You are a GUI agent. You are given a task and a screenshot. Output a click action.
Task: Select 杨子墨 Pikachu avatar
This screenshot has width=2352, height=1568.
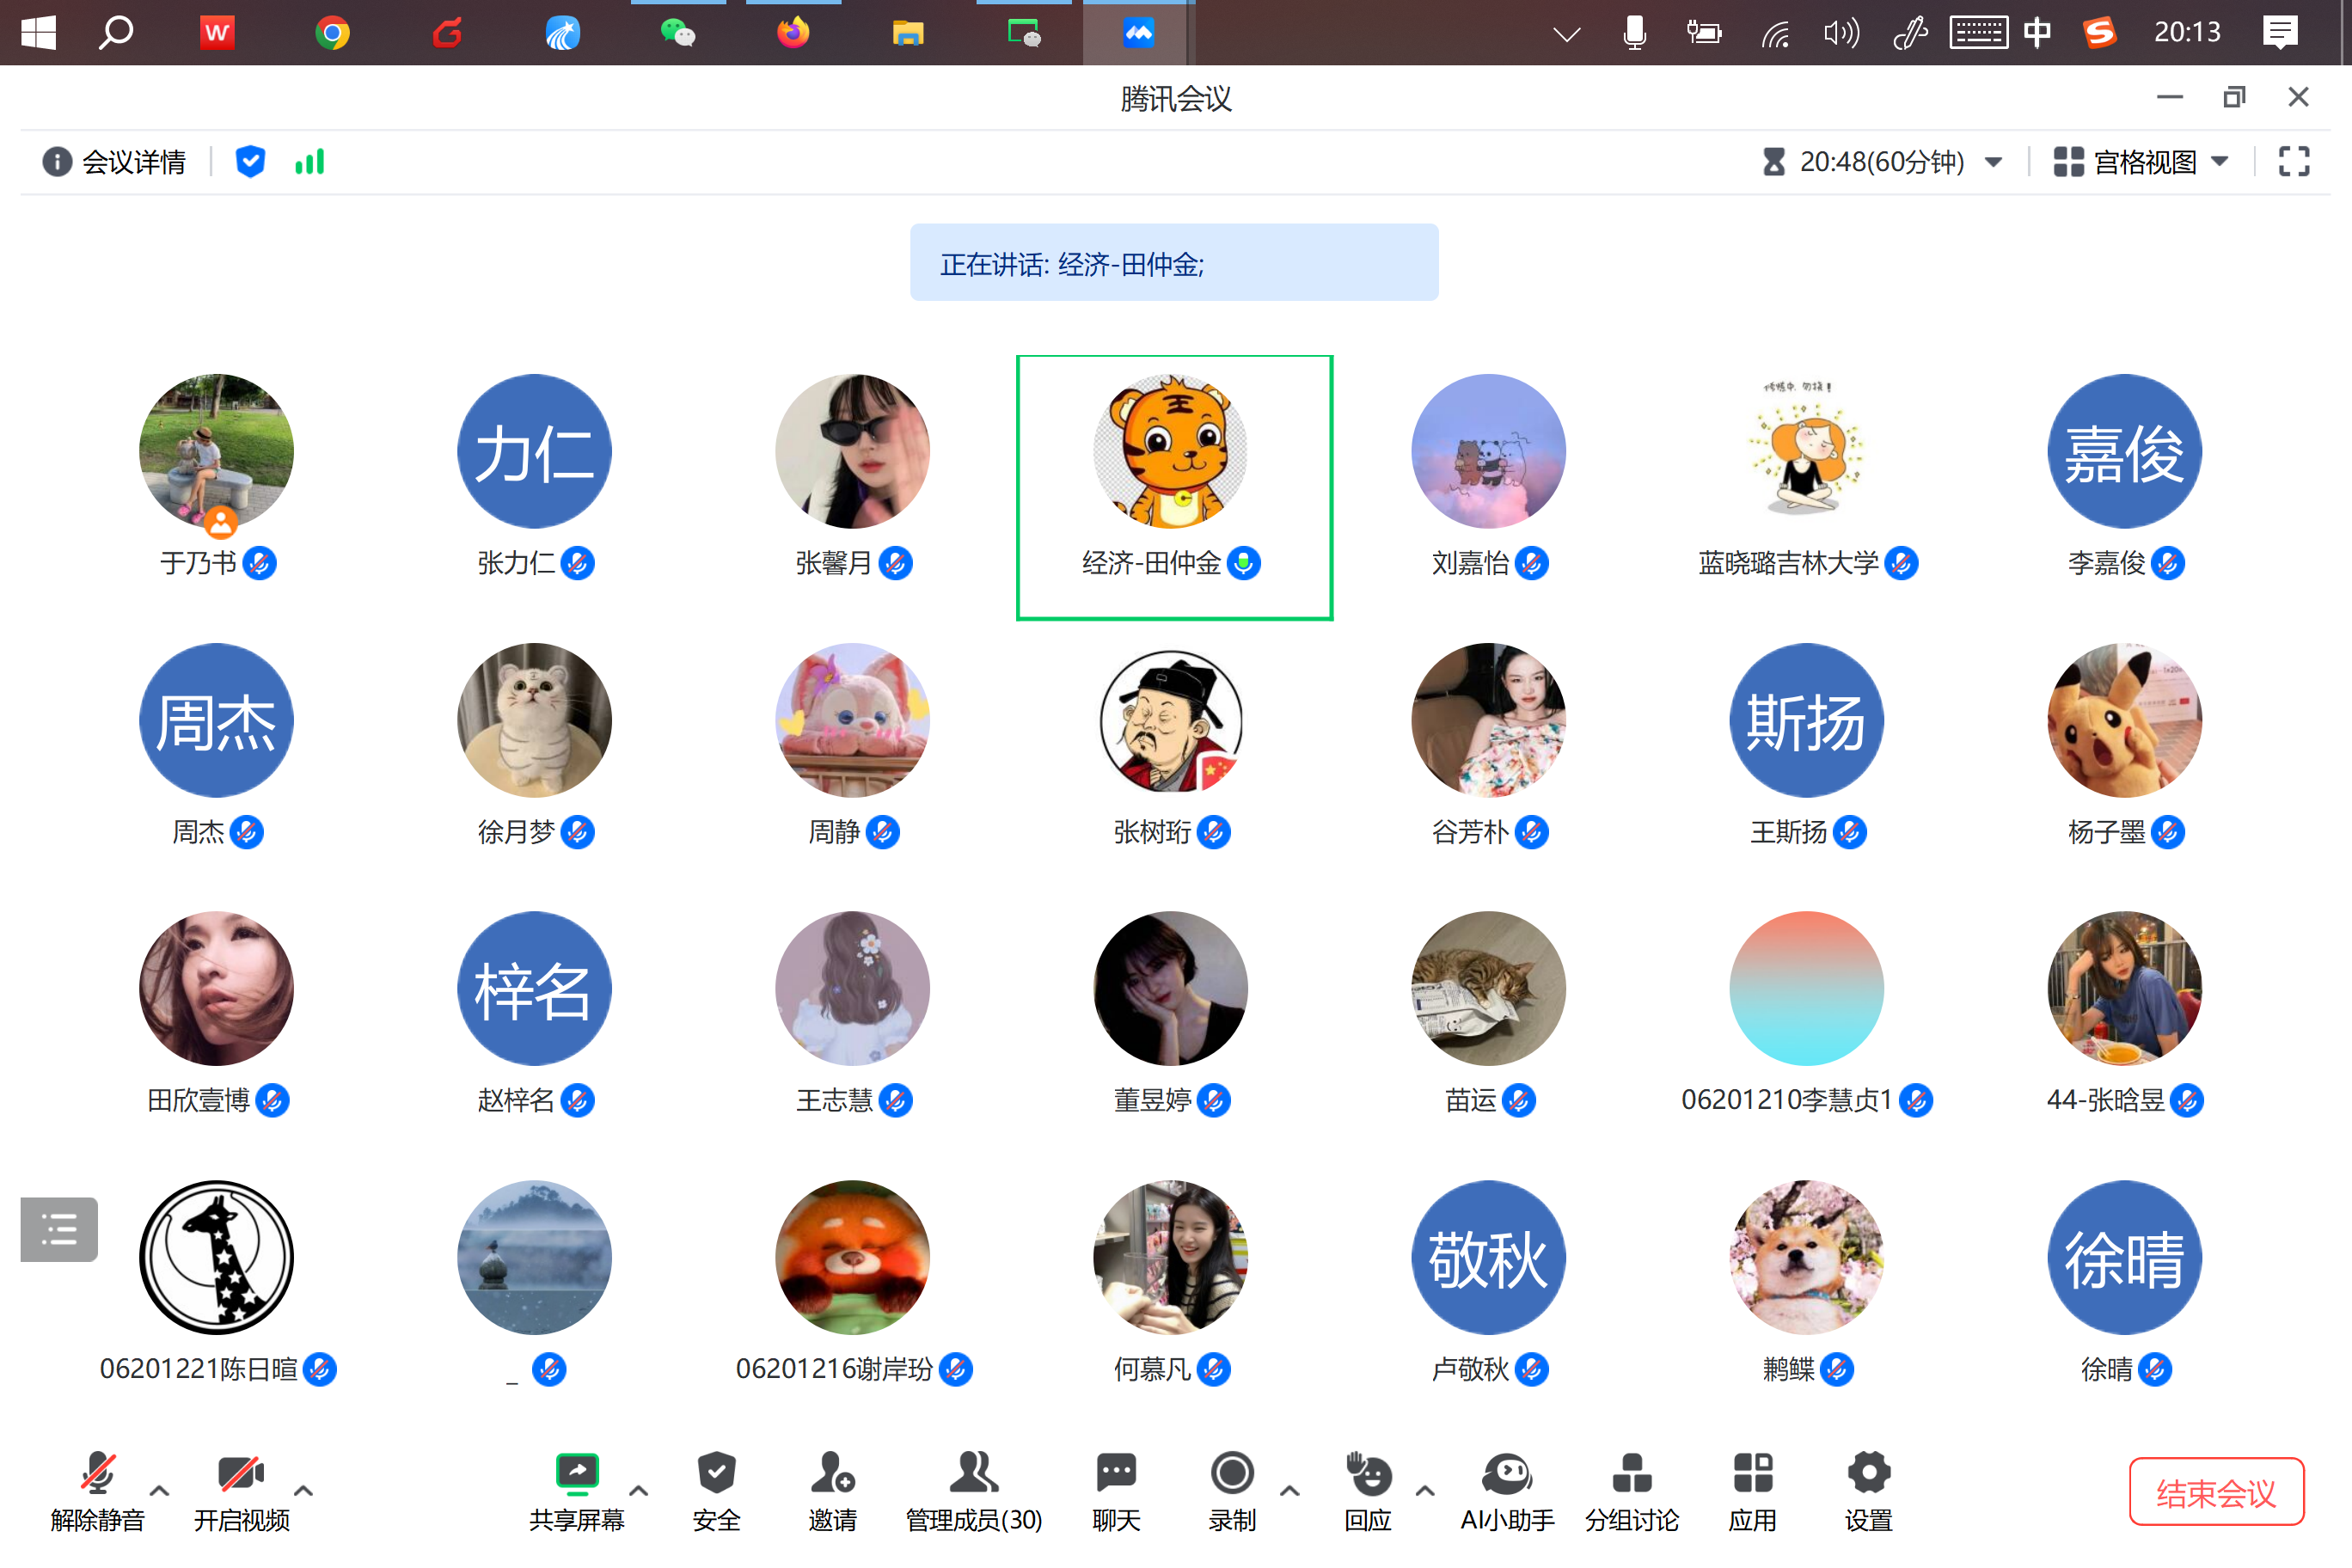2124,720
